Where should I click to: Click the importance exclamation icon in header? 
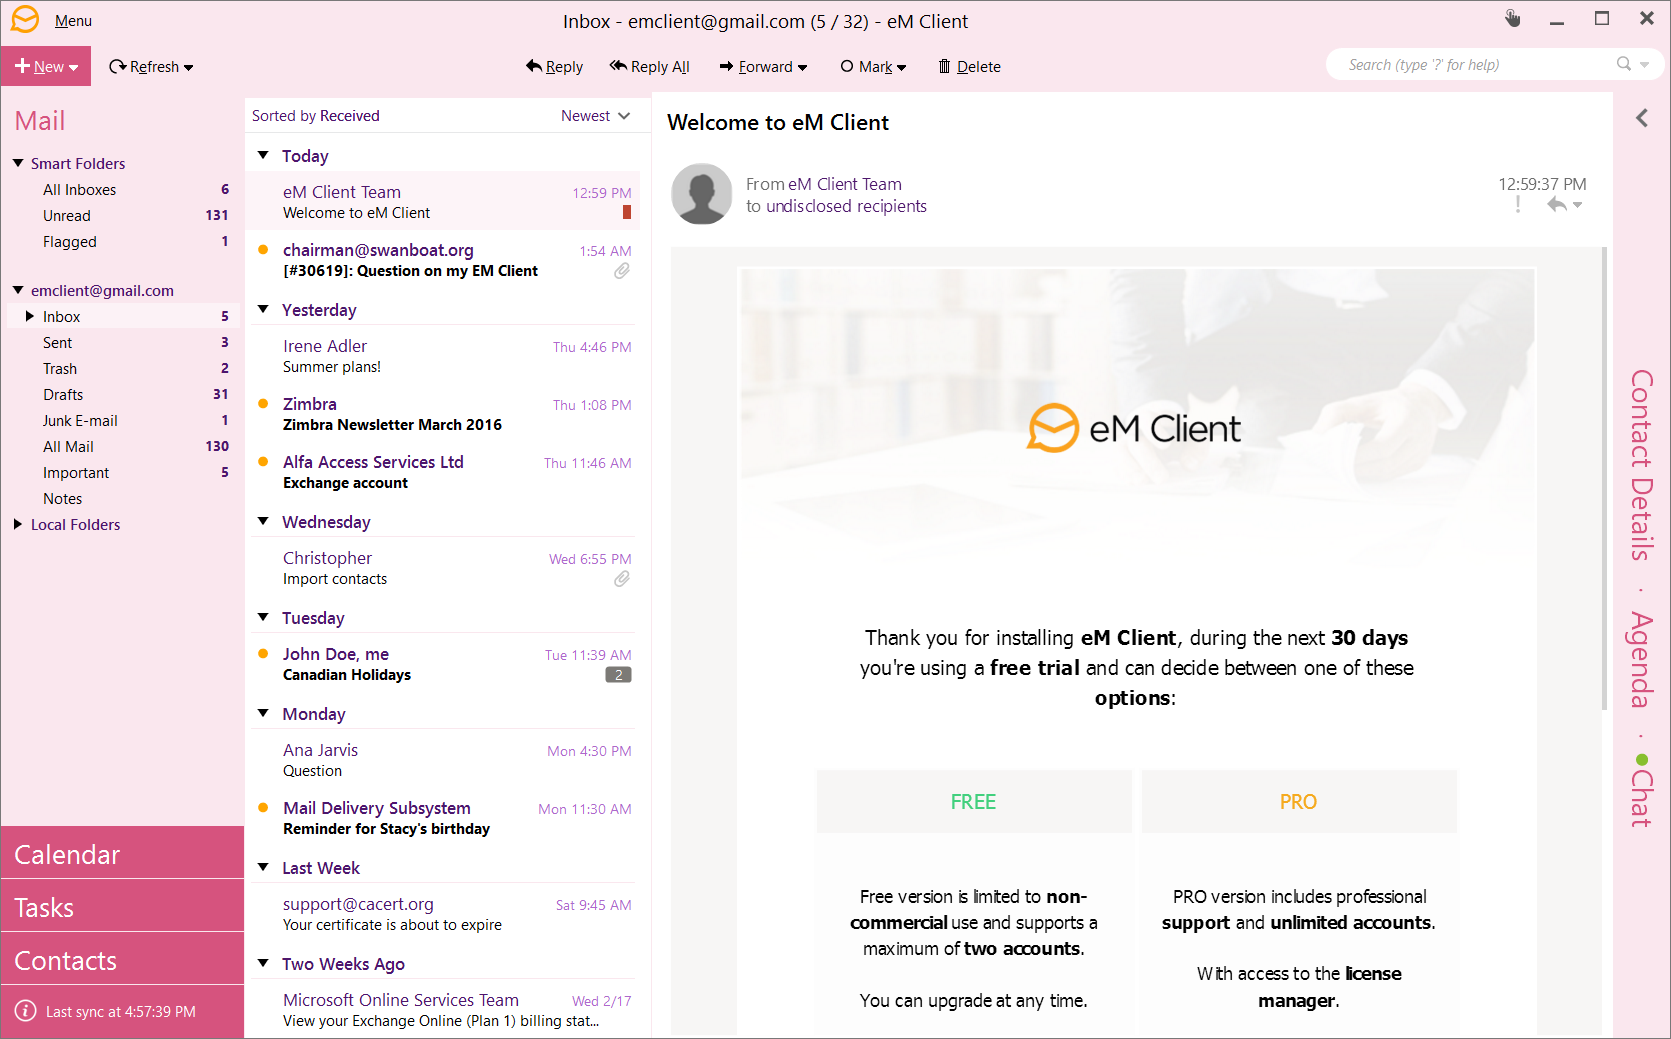coord(1518,205)
